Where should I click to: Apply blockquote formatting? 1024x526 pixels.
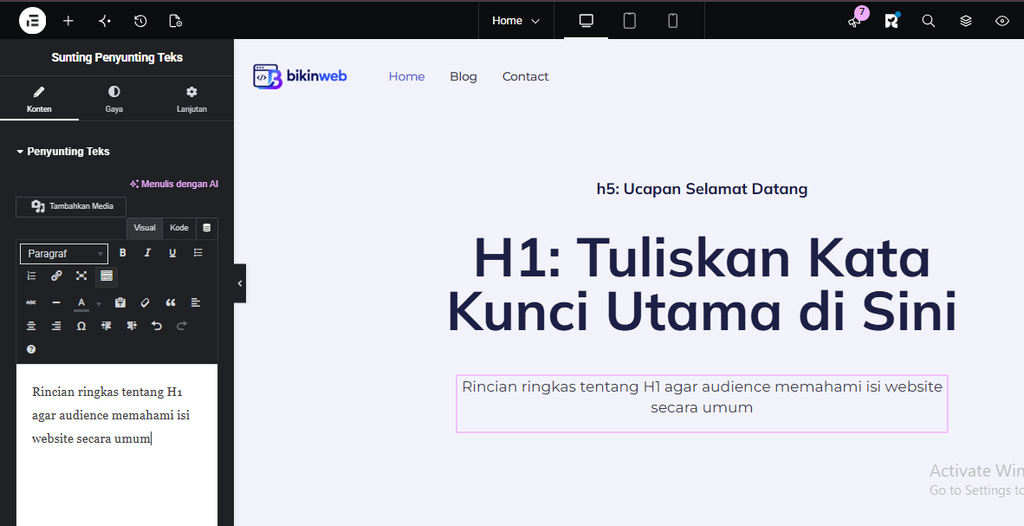click(170, 303)
